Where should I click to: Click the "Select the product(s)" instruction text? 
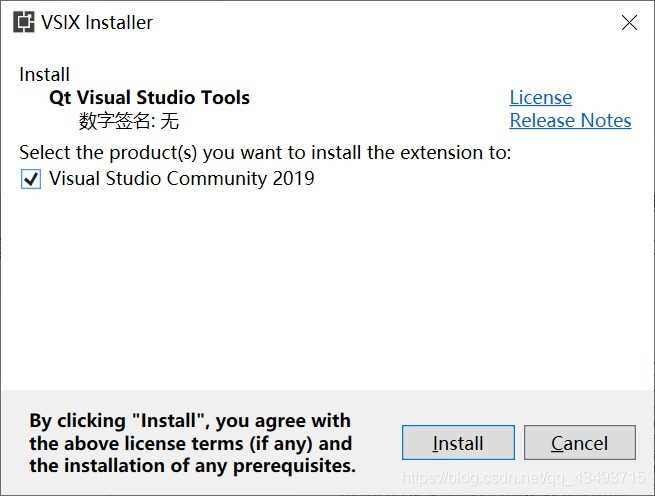click(265, 152)
